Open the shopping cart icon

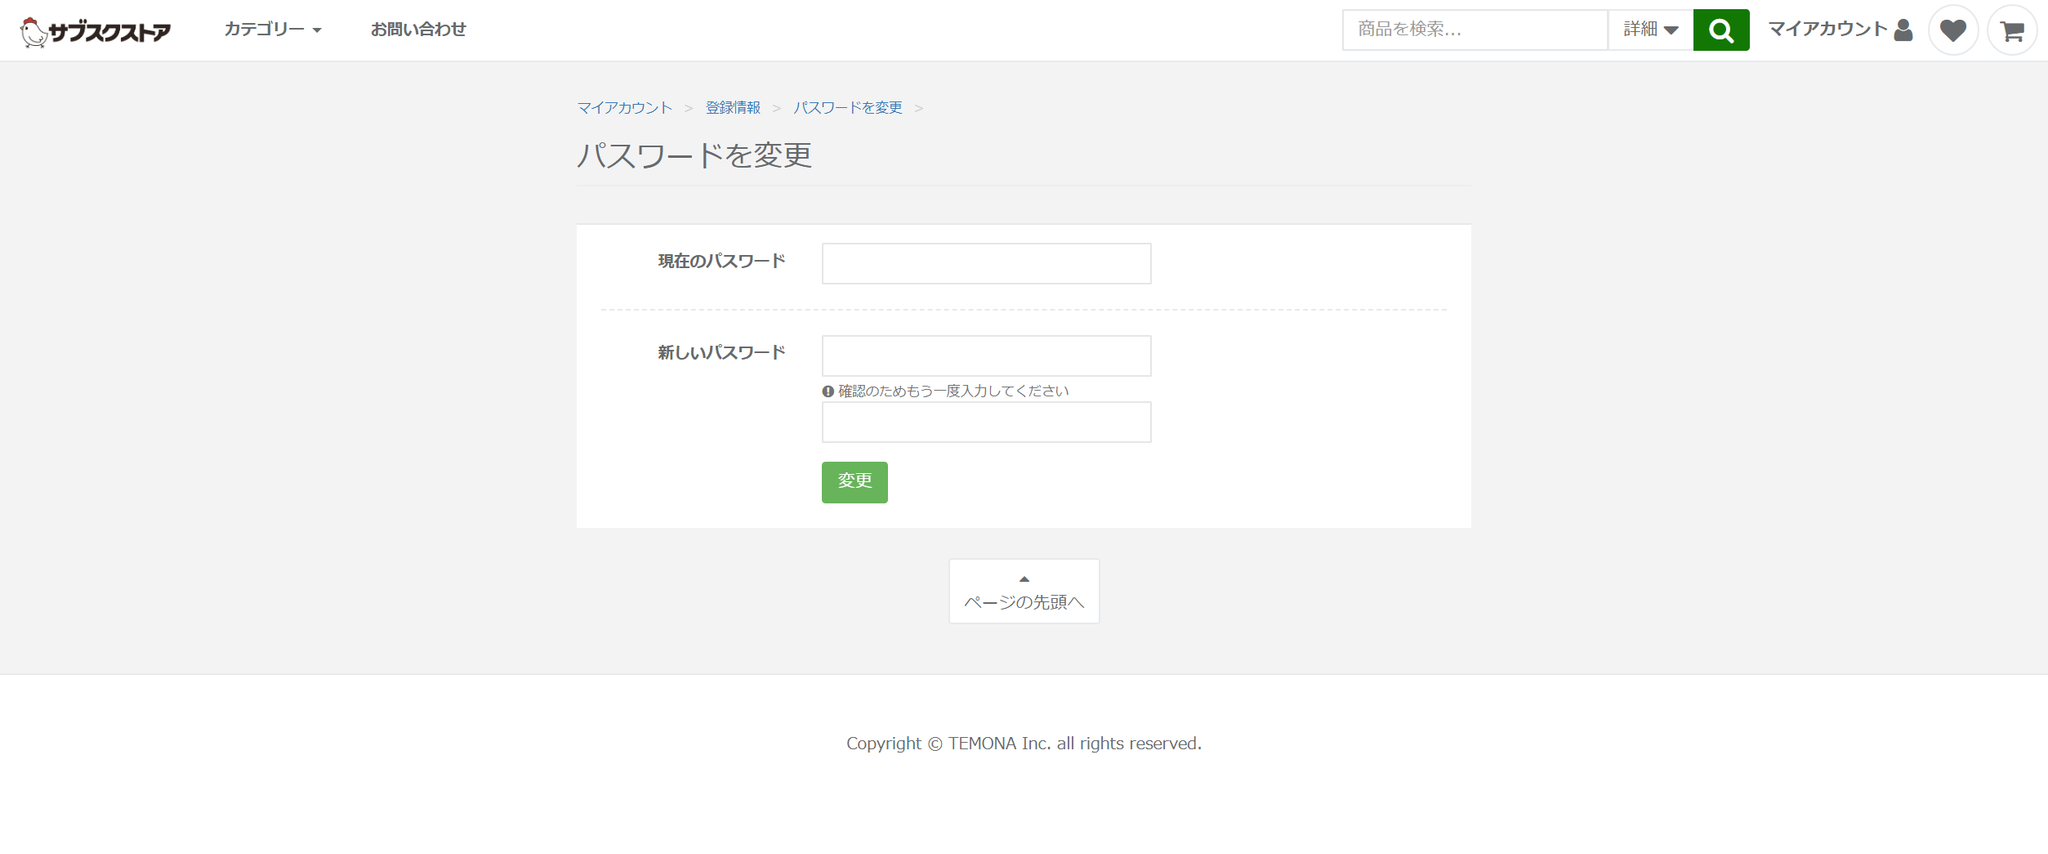click(2012, 31)
